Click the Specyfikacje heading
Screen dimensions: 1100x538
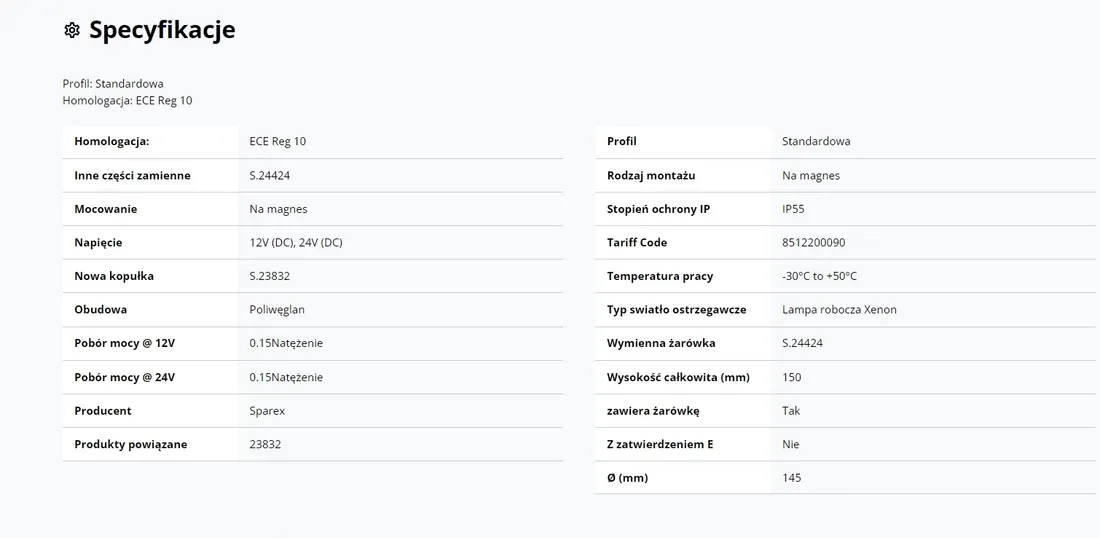(162, 30)
